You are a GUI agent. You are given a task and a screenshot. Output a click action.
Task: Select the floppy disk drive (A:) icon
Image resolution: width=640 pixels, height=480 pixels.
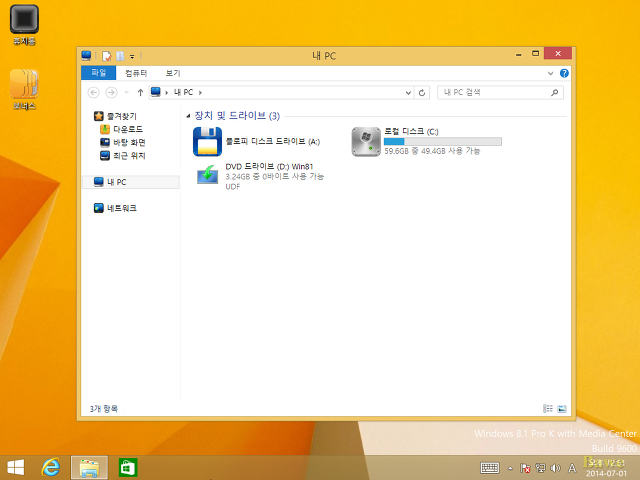point(207,142)
